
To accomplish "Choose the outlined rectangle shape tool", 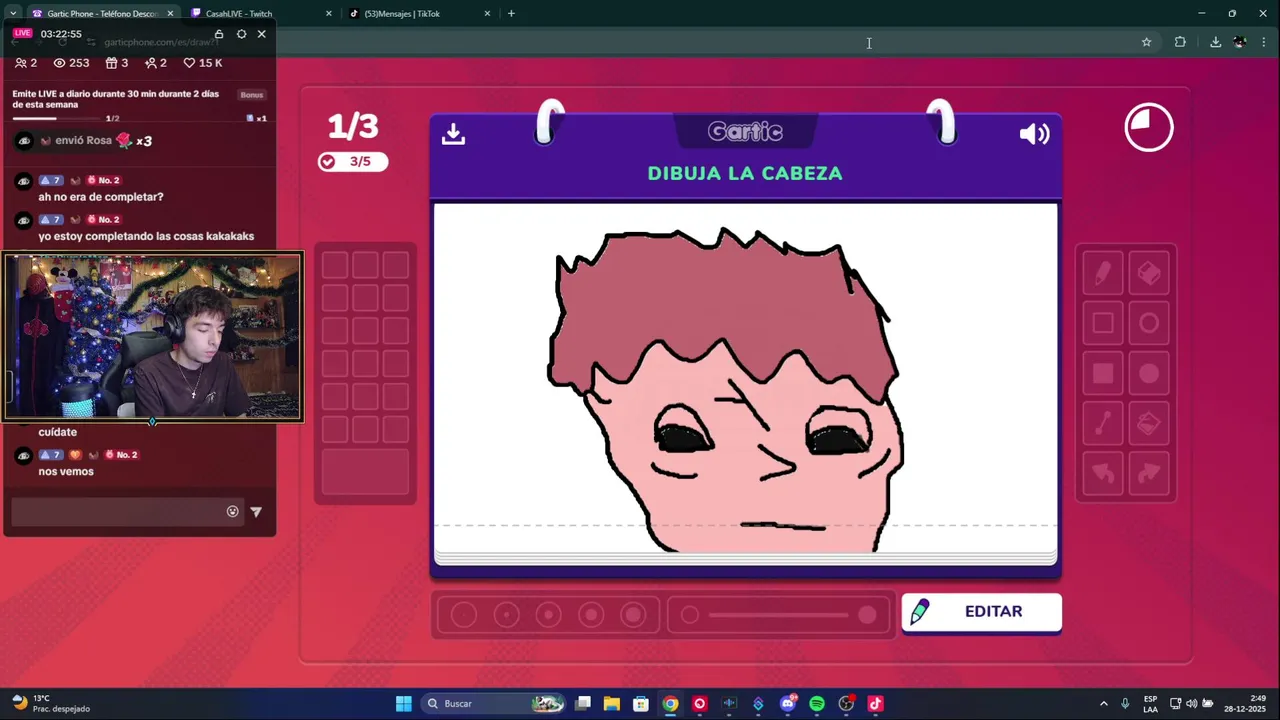I will pos(1103,323).
